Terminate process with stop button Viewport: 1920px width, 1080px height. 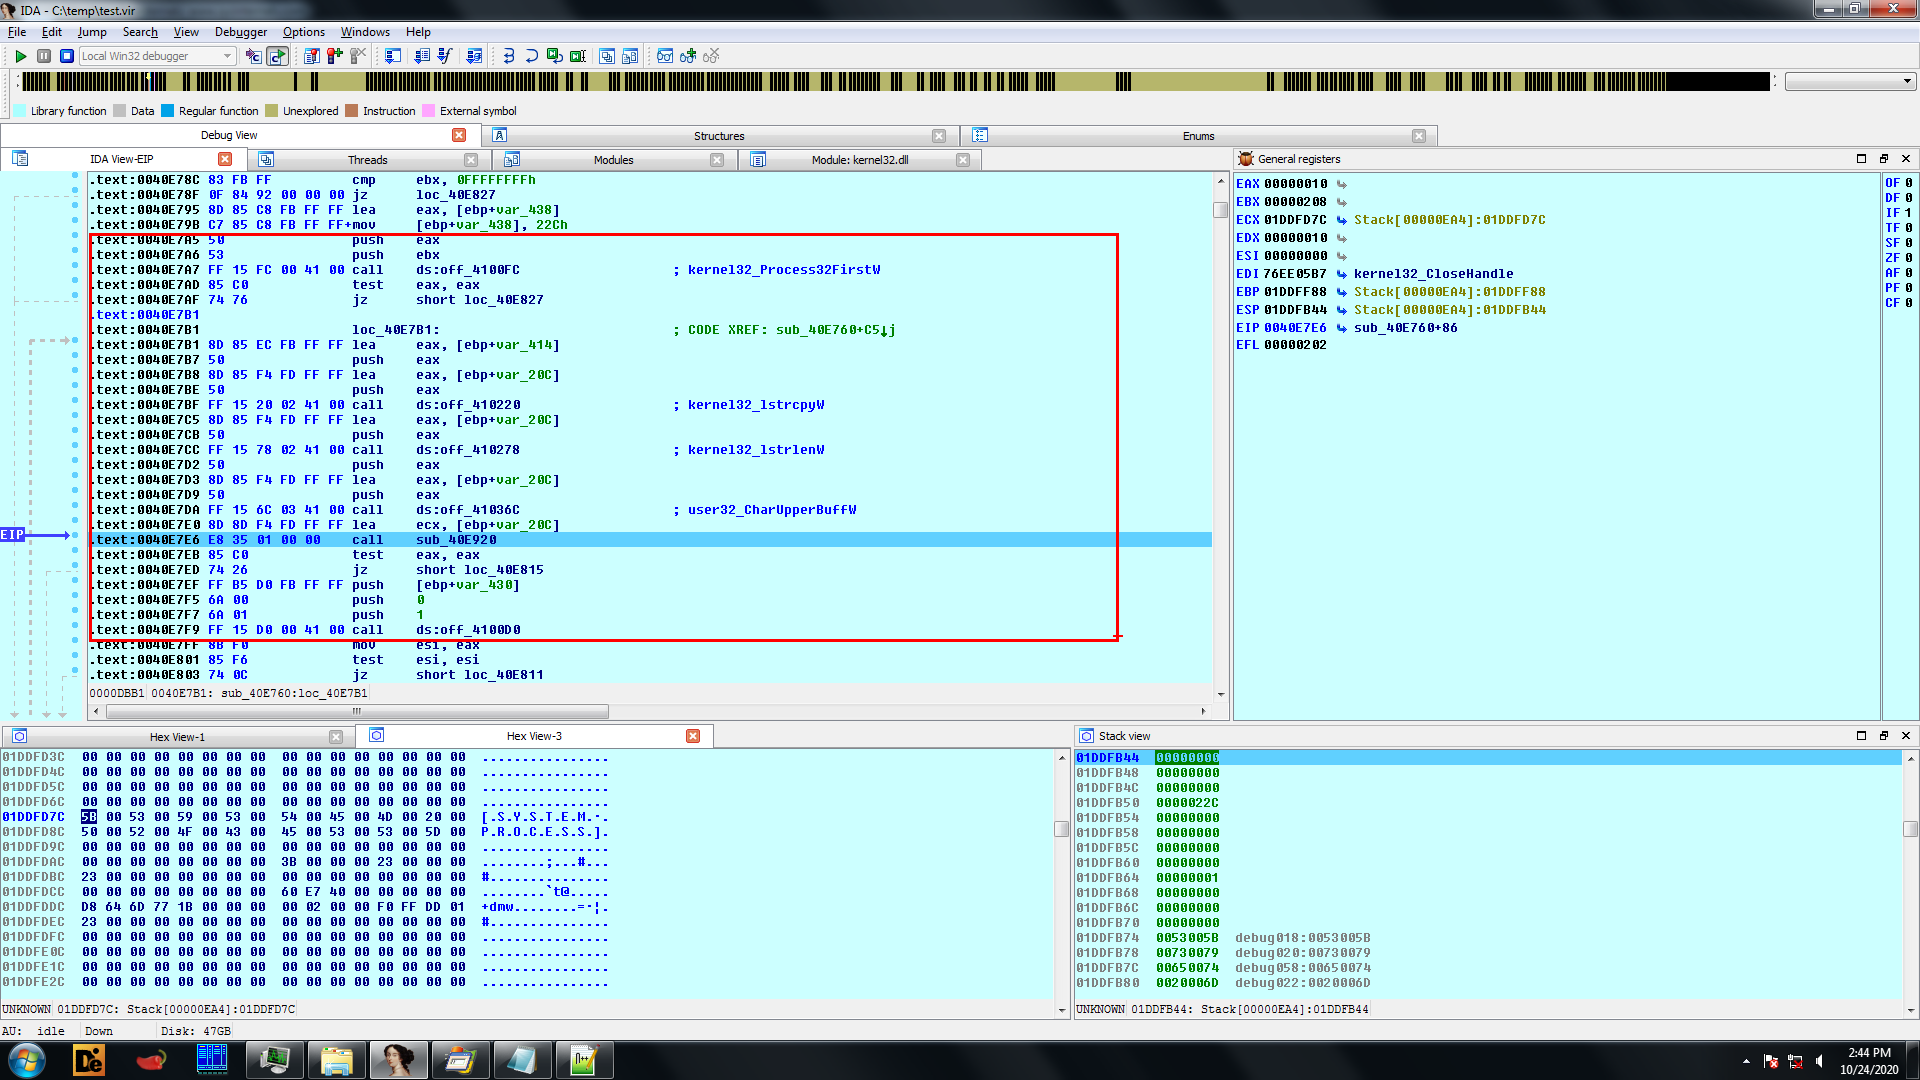[x=67, y=56]
